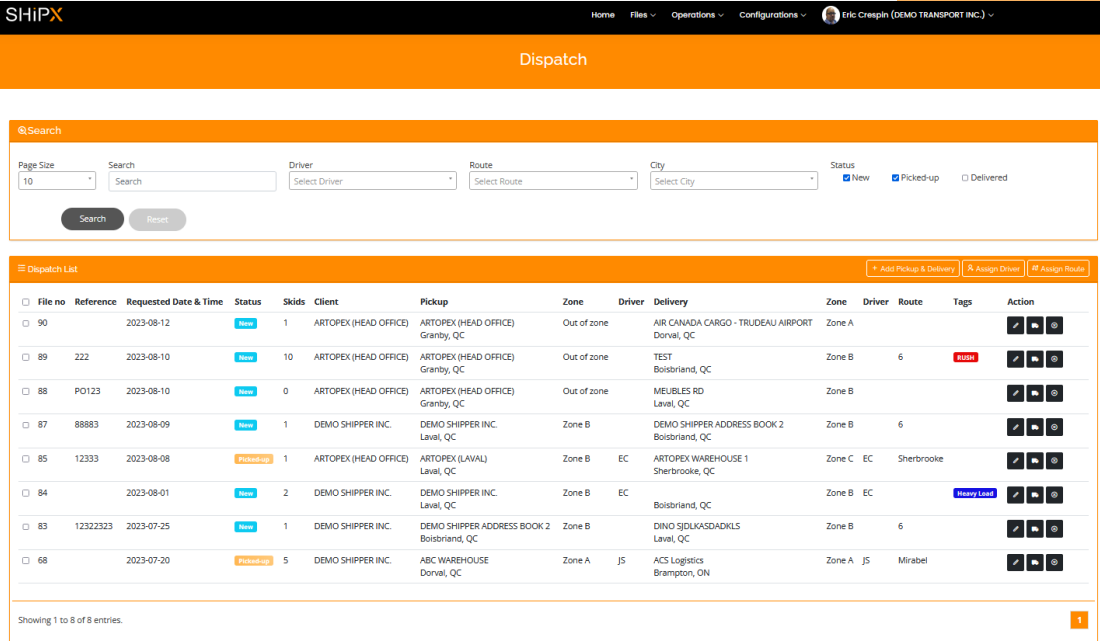Expand the Files menu

643,15
